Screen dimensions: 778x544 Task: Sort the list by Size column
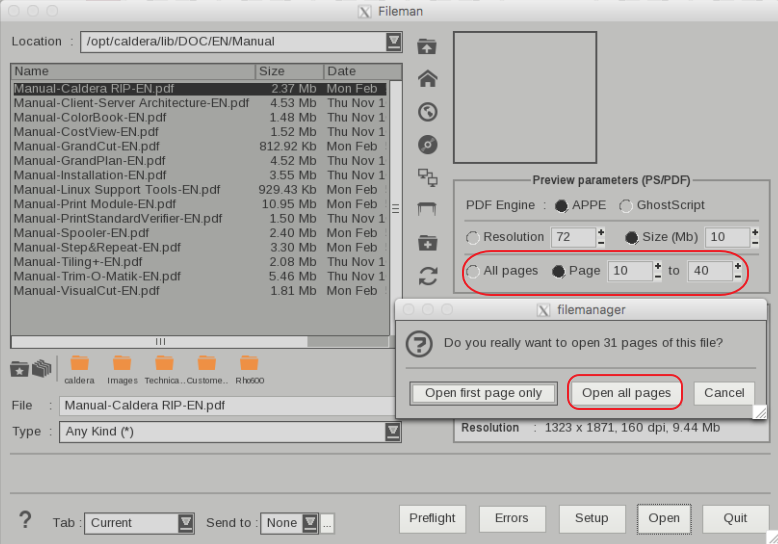(289, 71)
